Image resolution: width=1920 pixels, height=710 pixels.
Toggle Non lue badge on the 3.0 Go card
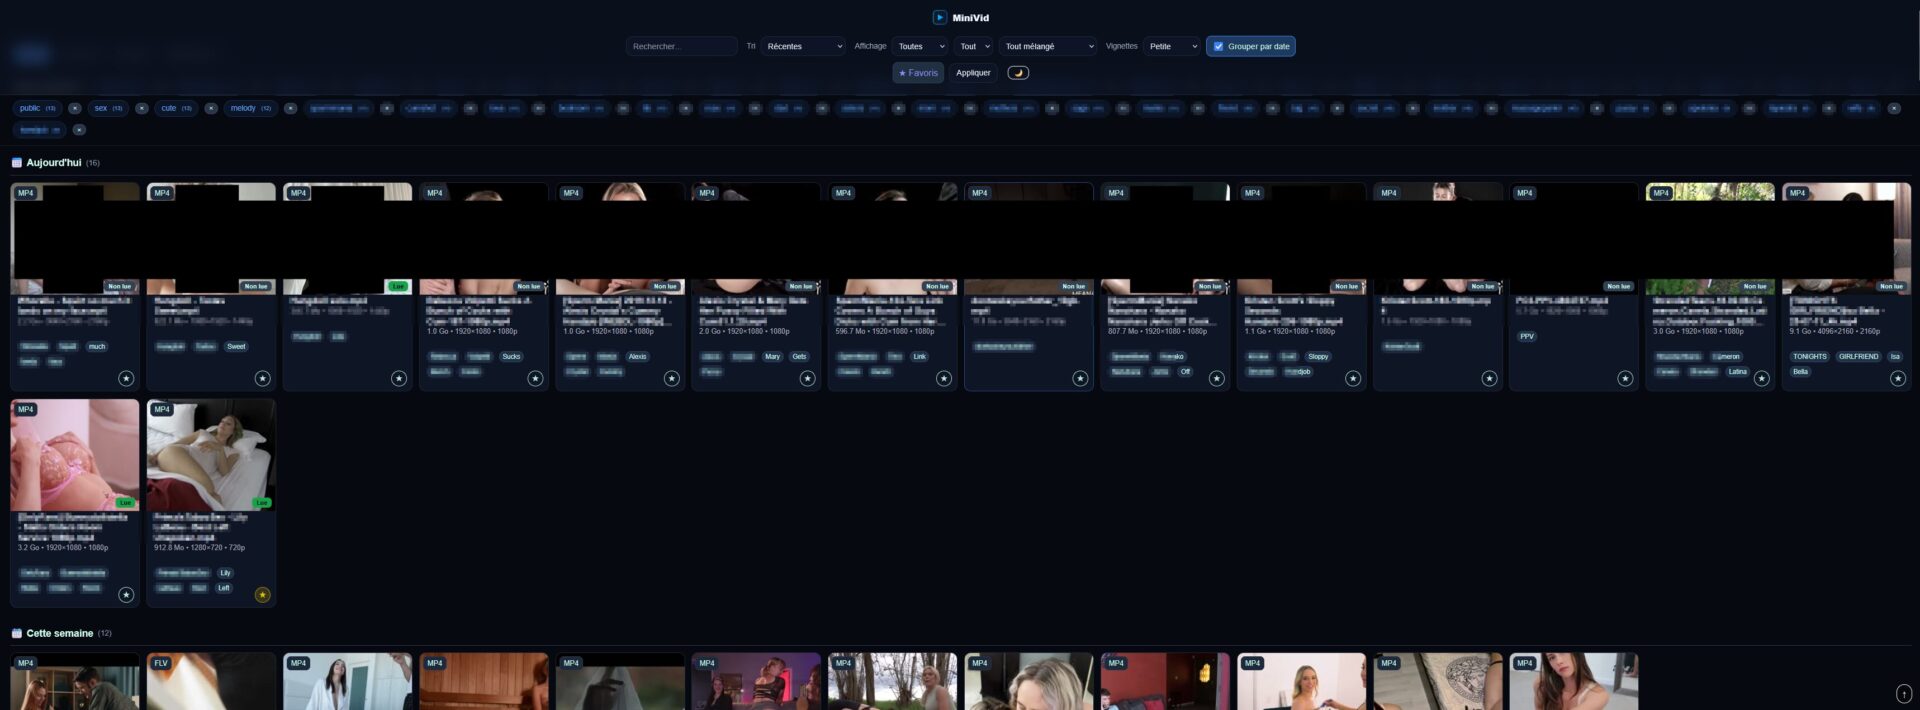click(x=1755, y=286)
